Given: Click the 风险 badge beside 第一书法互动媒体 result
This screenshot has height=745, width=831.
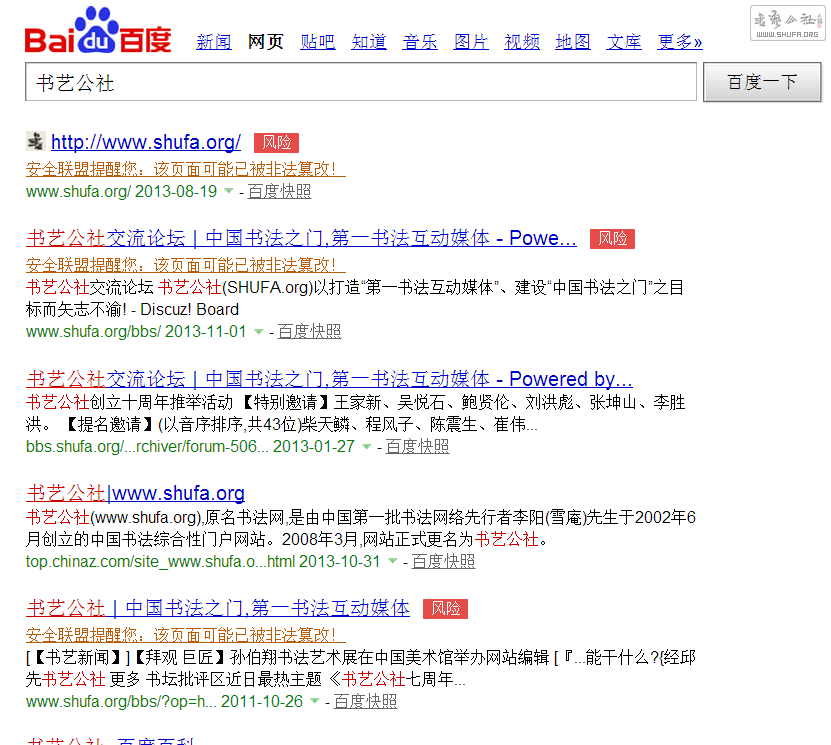Looking at the screenshot, I should (x=445, y=608).
